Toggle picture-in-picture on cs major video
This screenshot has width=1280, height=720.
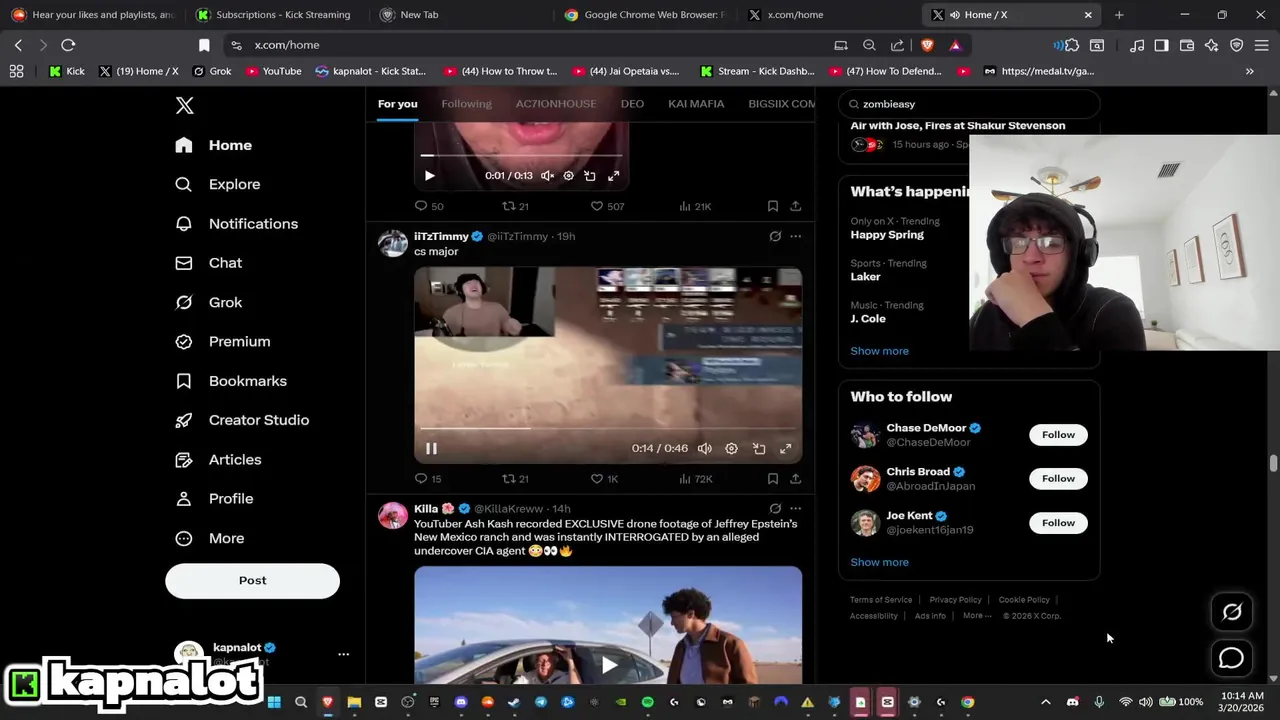(759, 449)
